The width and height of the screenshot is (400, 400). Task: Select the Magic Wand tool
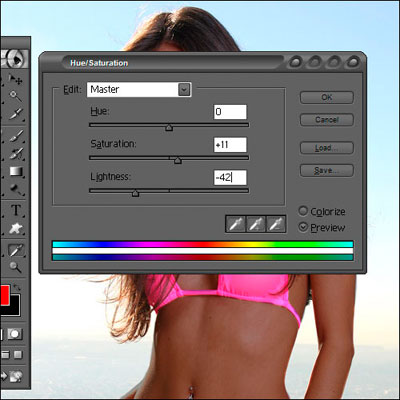pos(15,96)
